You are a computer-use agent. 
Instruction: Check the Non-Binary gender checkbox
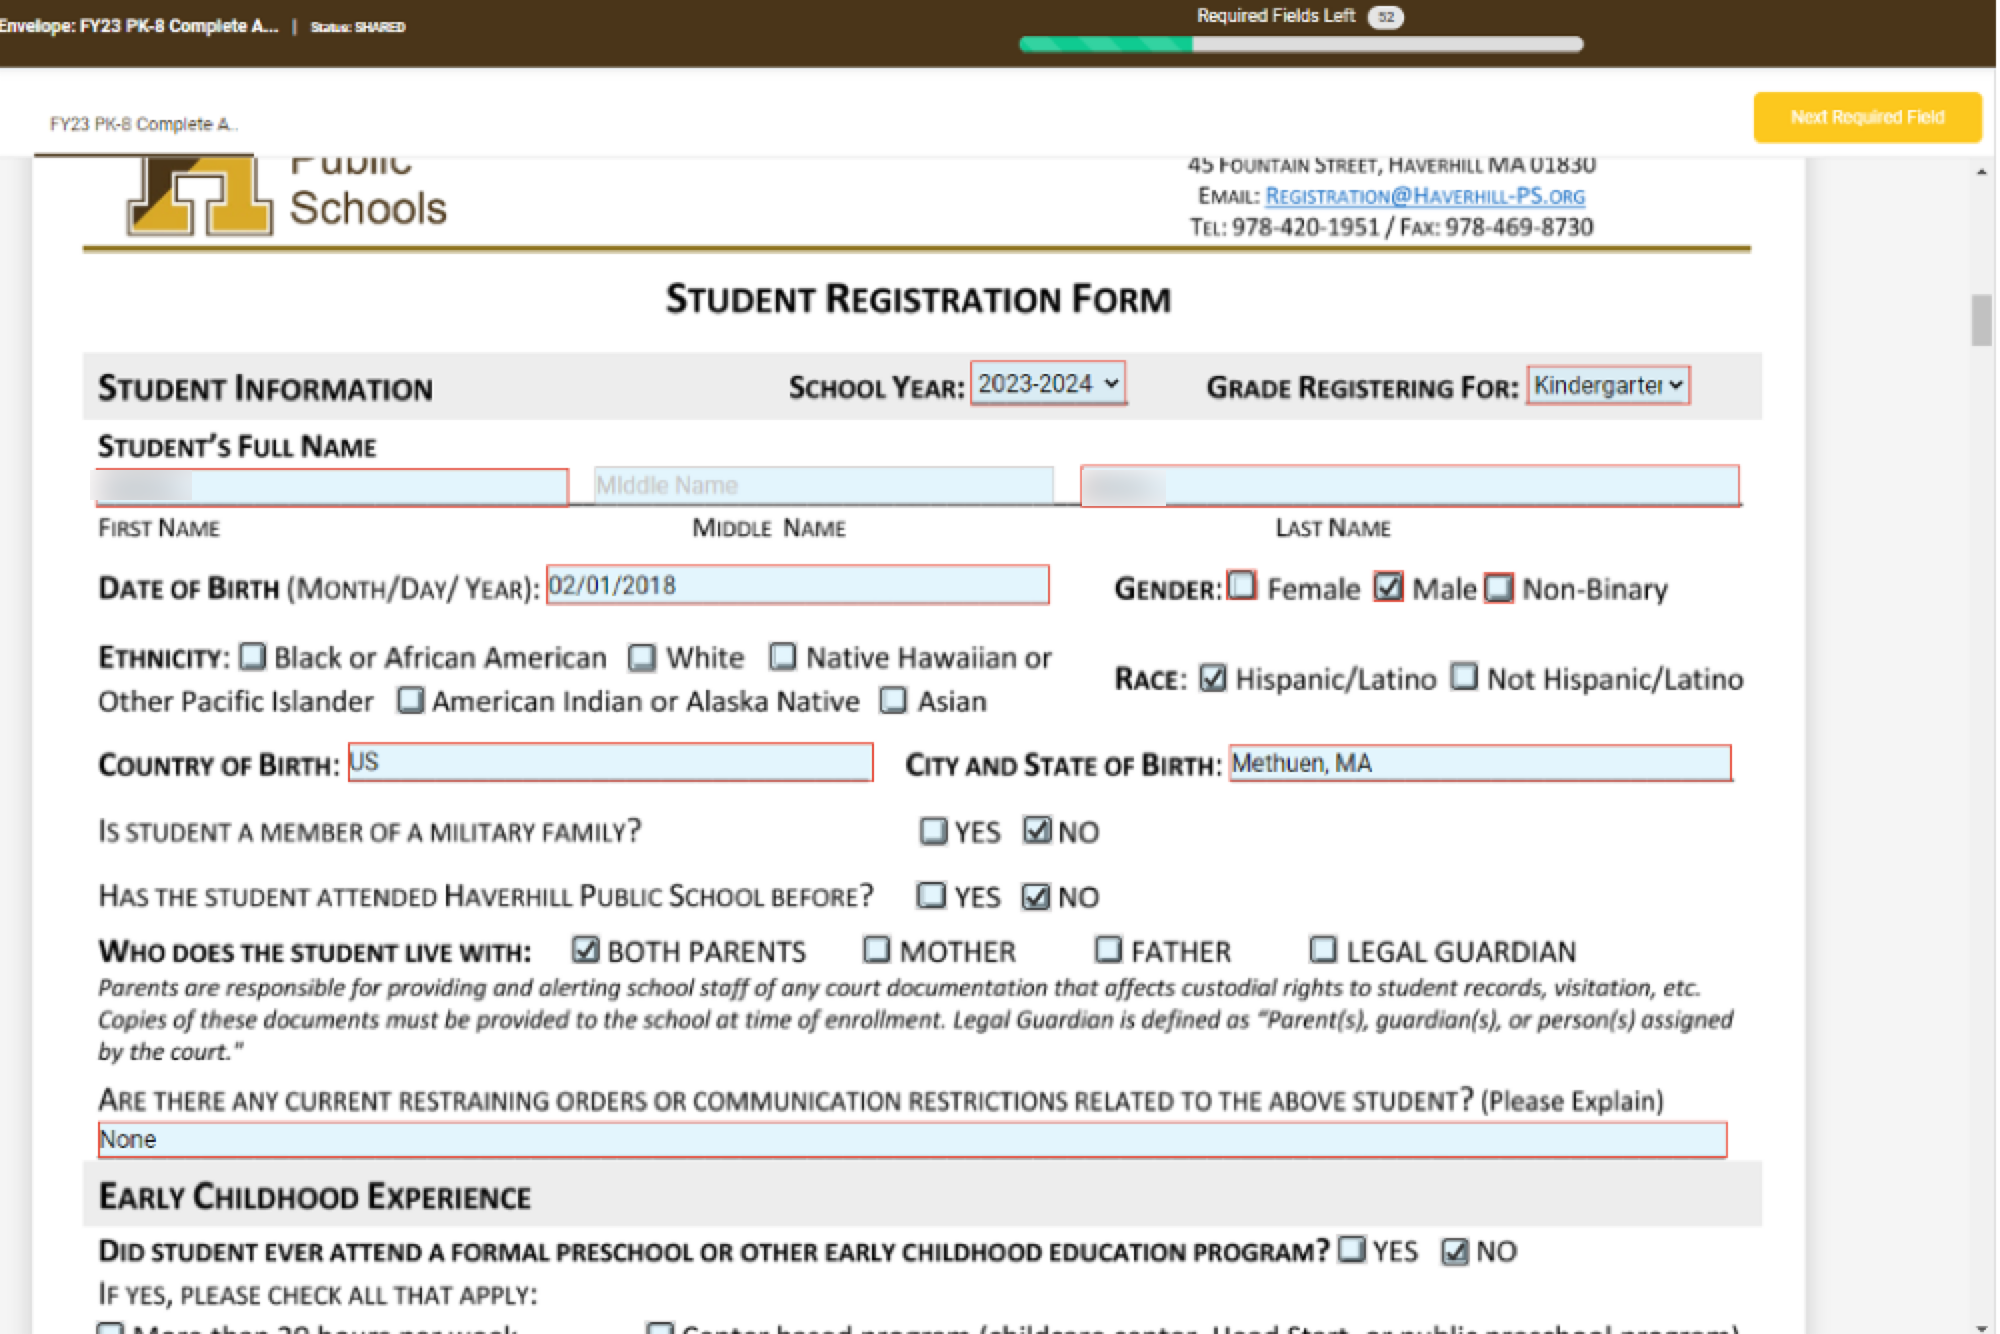pyautogui.click(x=1498, y=588)
